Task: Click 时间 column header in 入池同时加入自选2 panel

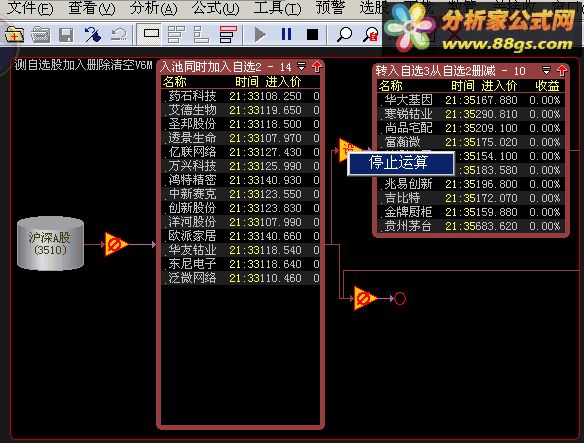Action: pyautogui.click(x=247, y=82)
